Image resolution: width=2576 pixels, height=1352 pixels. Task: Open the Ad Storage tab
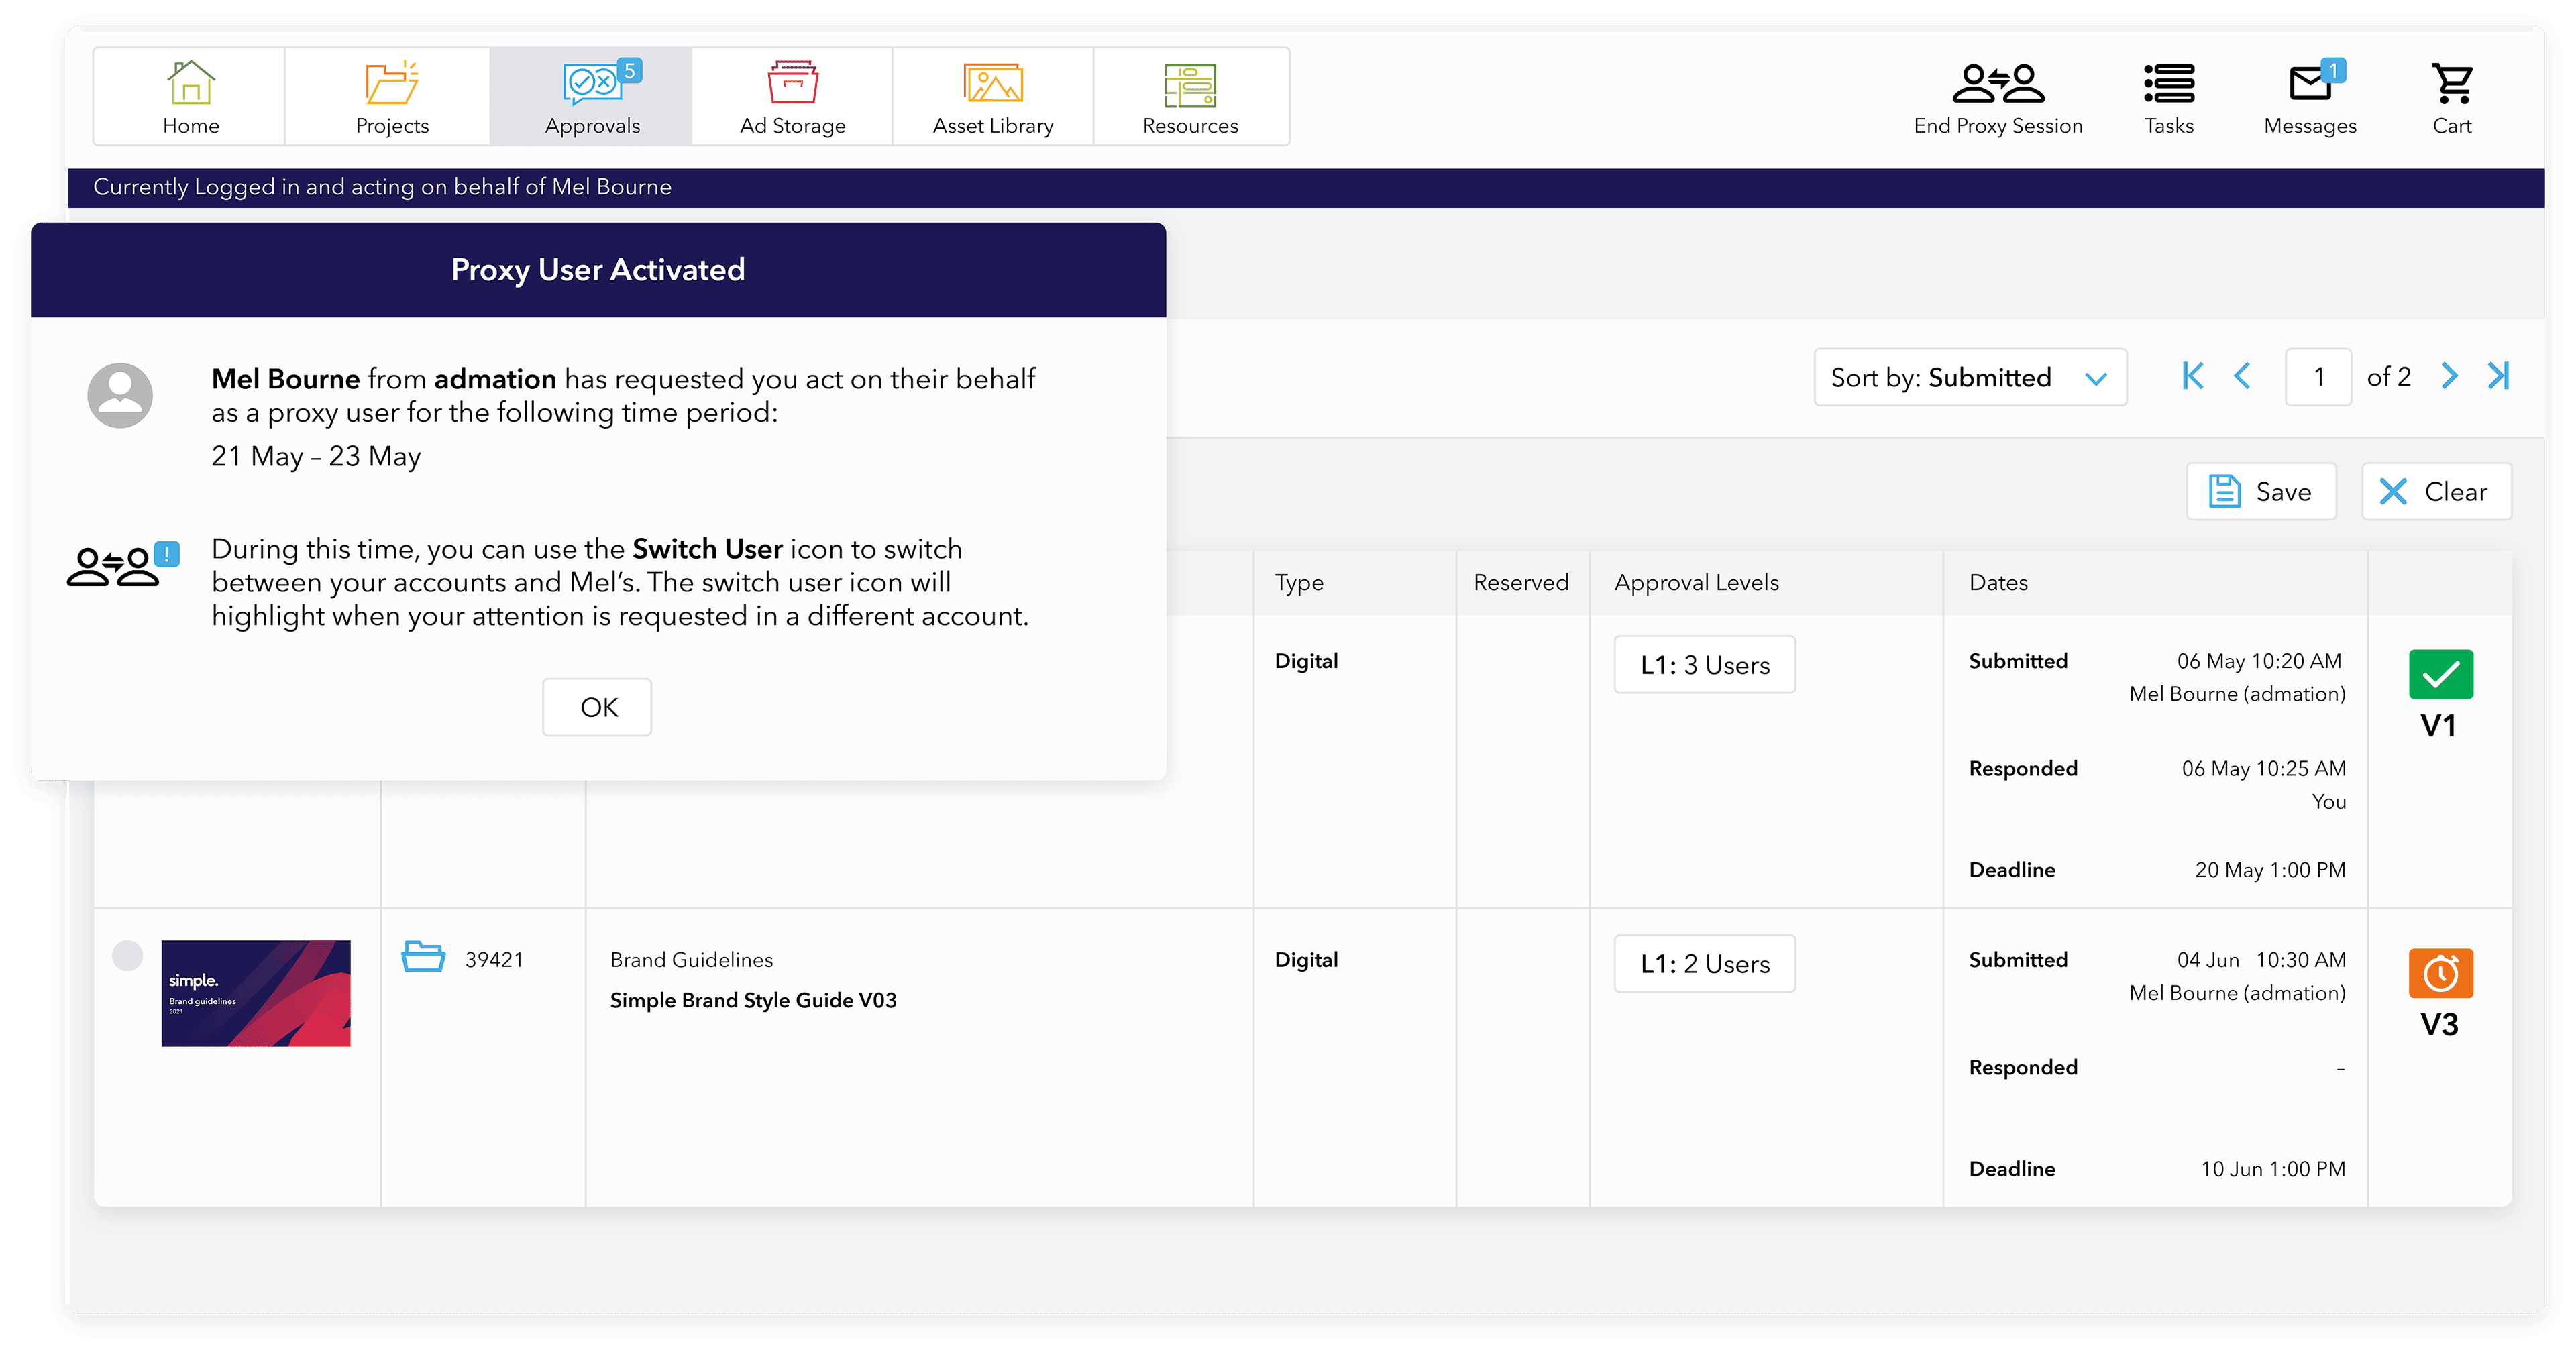click(792, 97)
